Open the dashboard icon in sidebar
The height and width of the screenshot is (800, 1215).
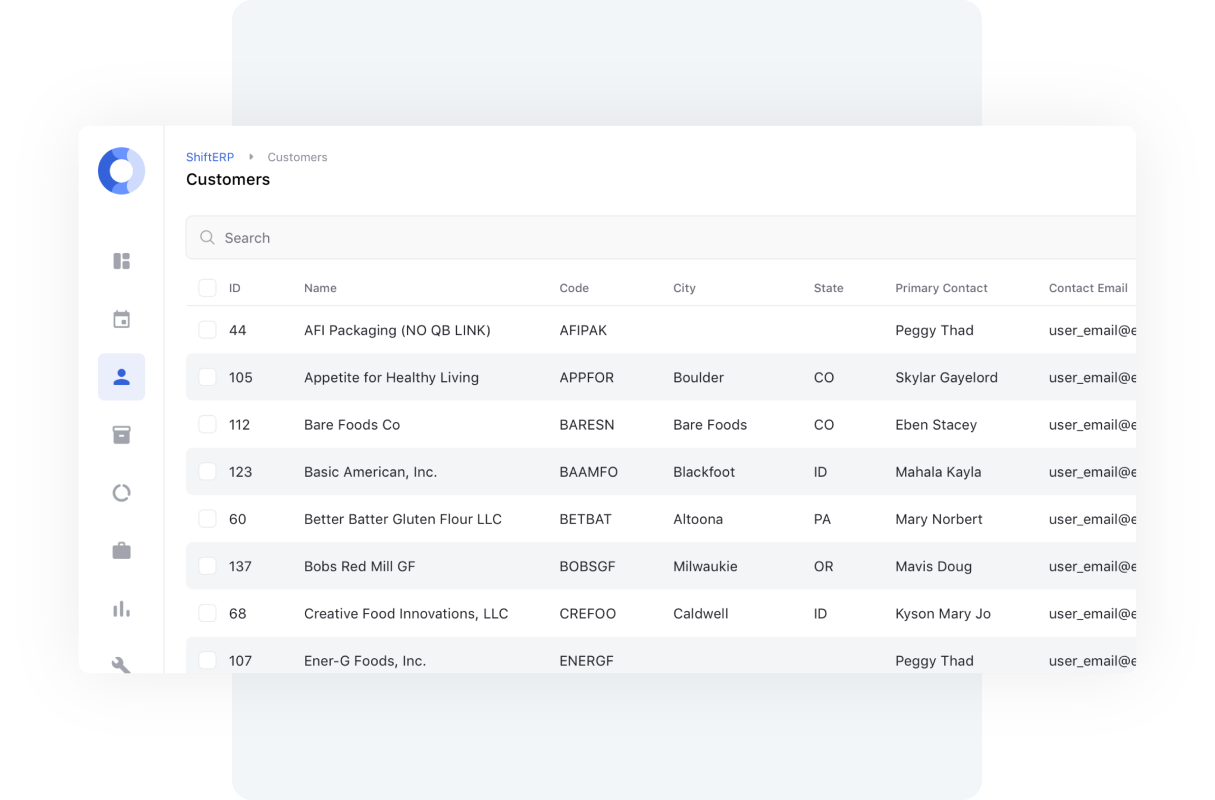point(121,261)
